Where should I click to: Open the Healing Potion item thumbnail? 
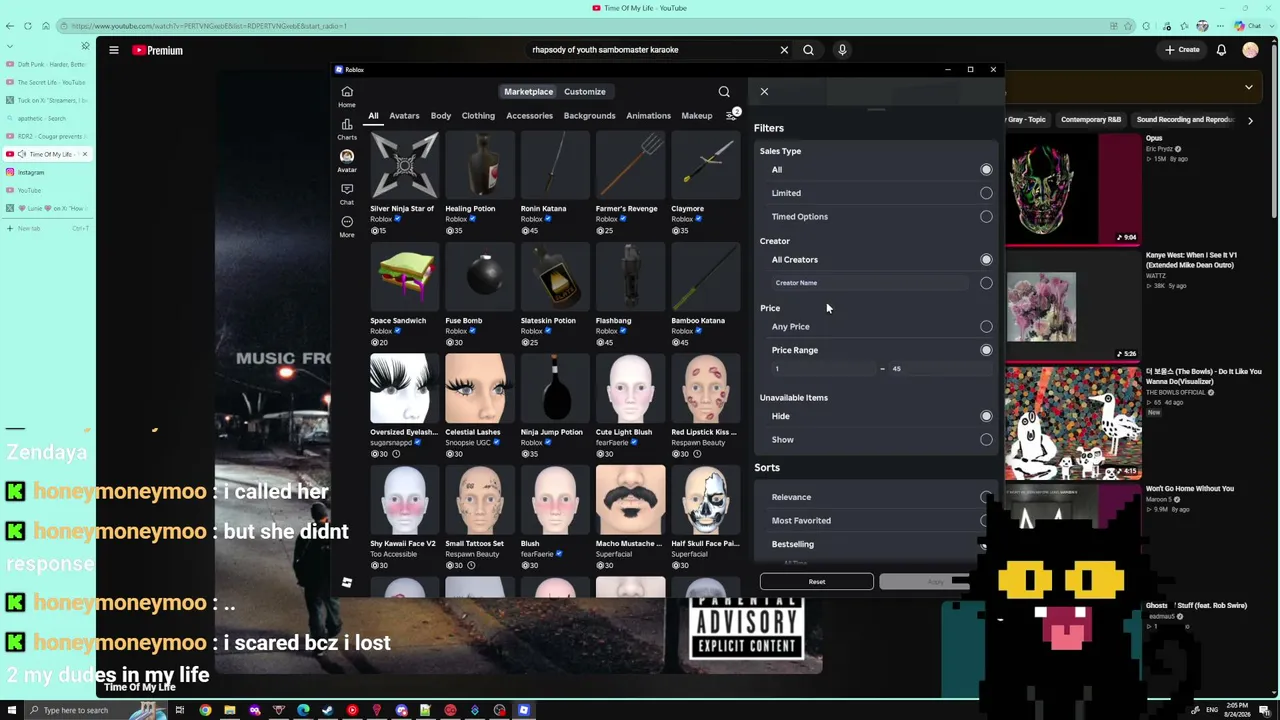tap(479, 166)
